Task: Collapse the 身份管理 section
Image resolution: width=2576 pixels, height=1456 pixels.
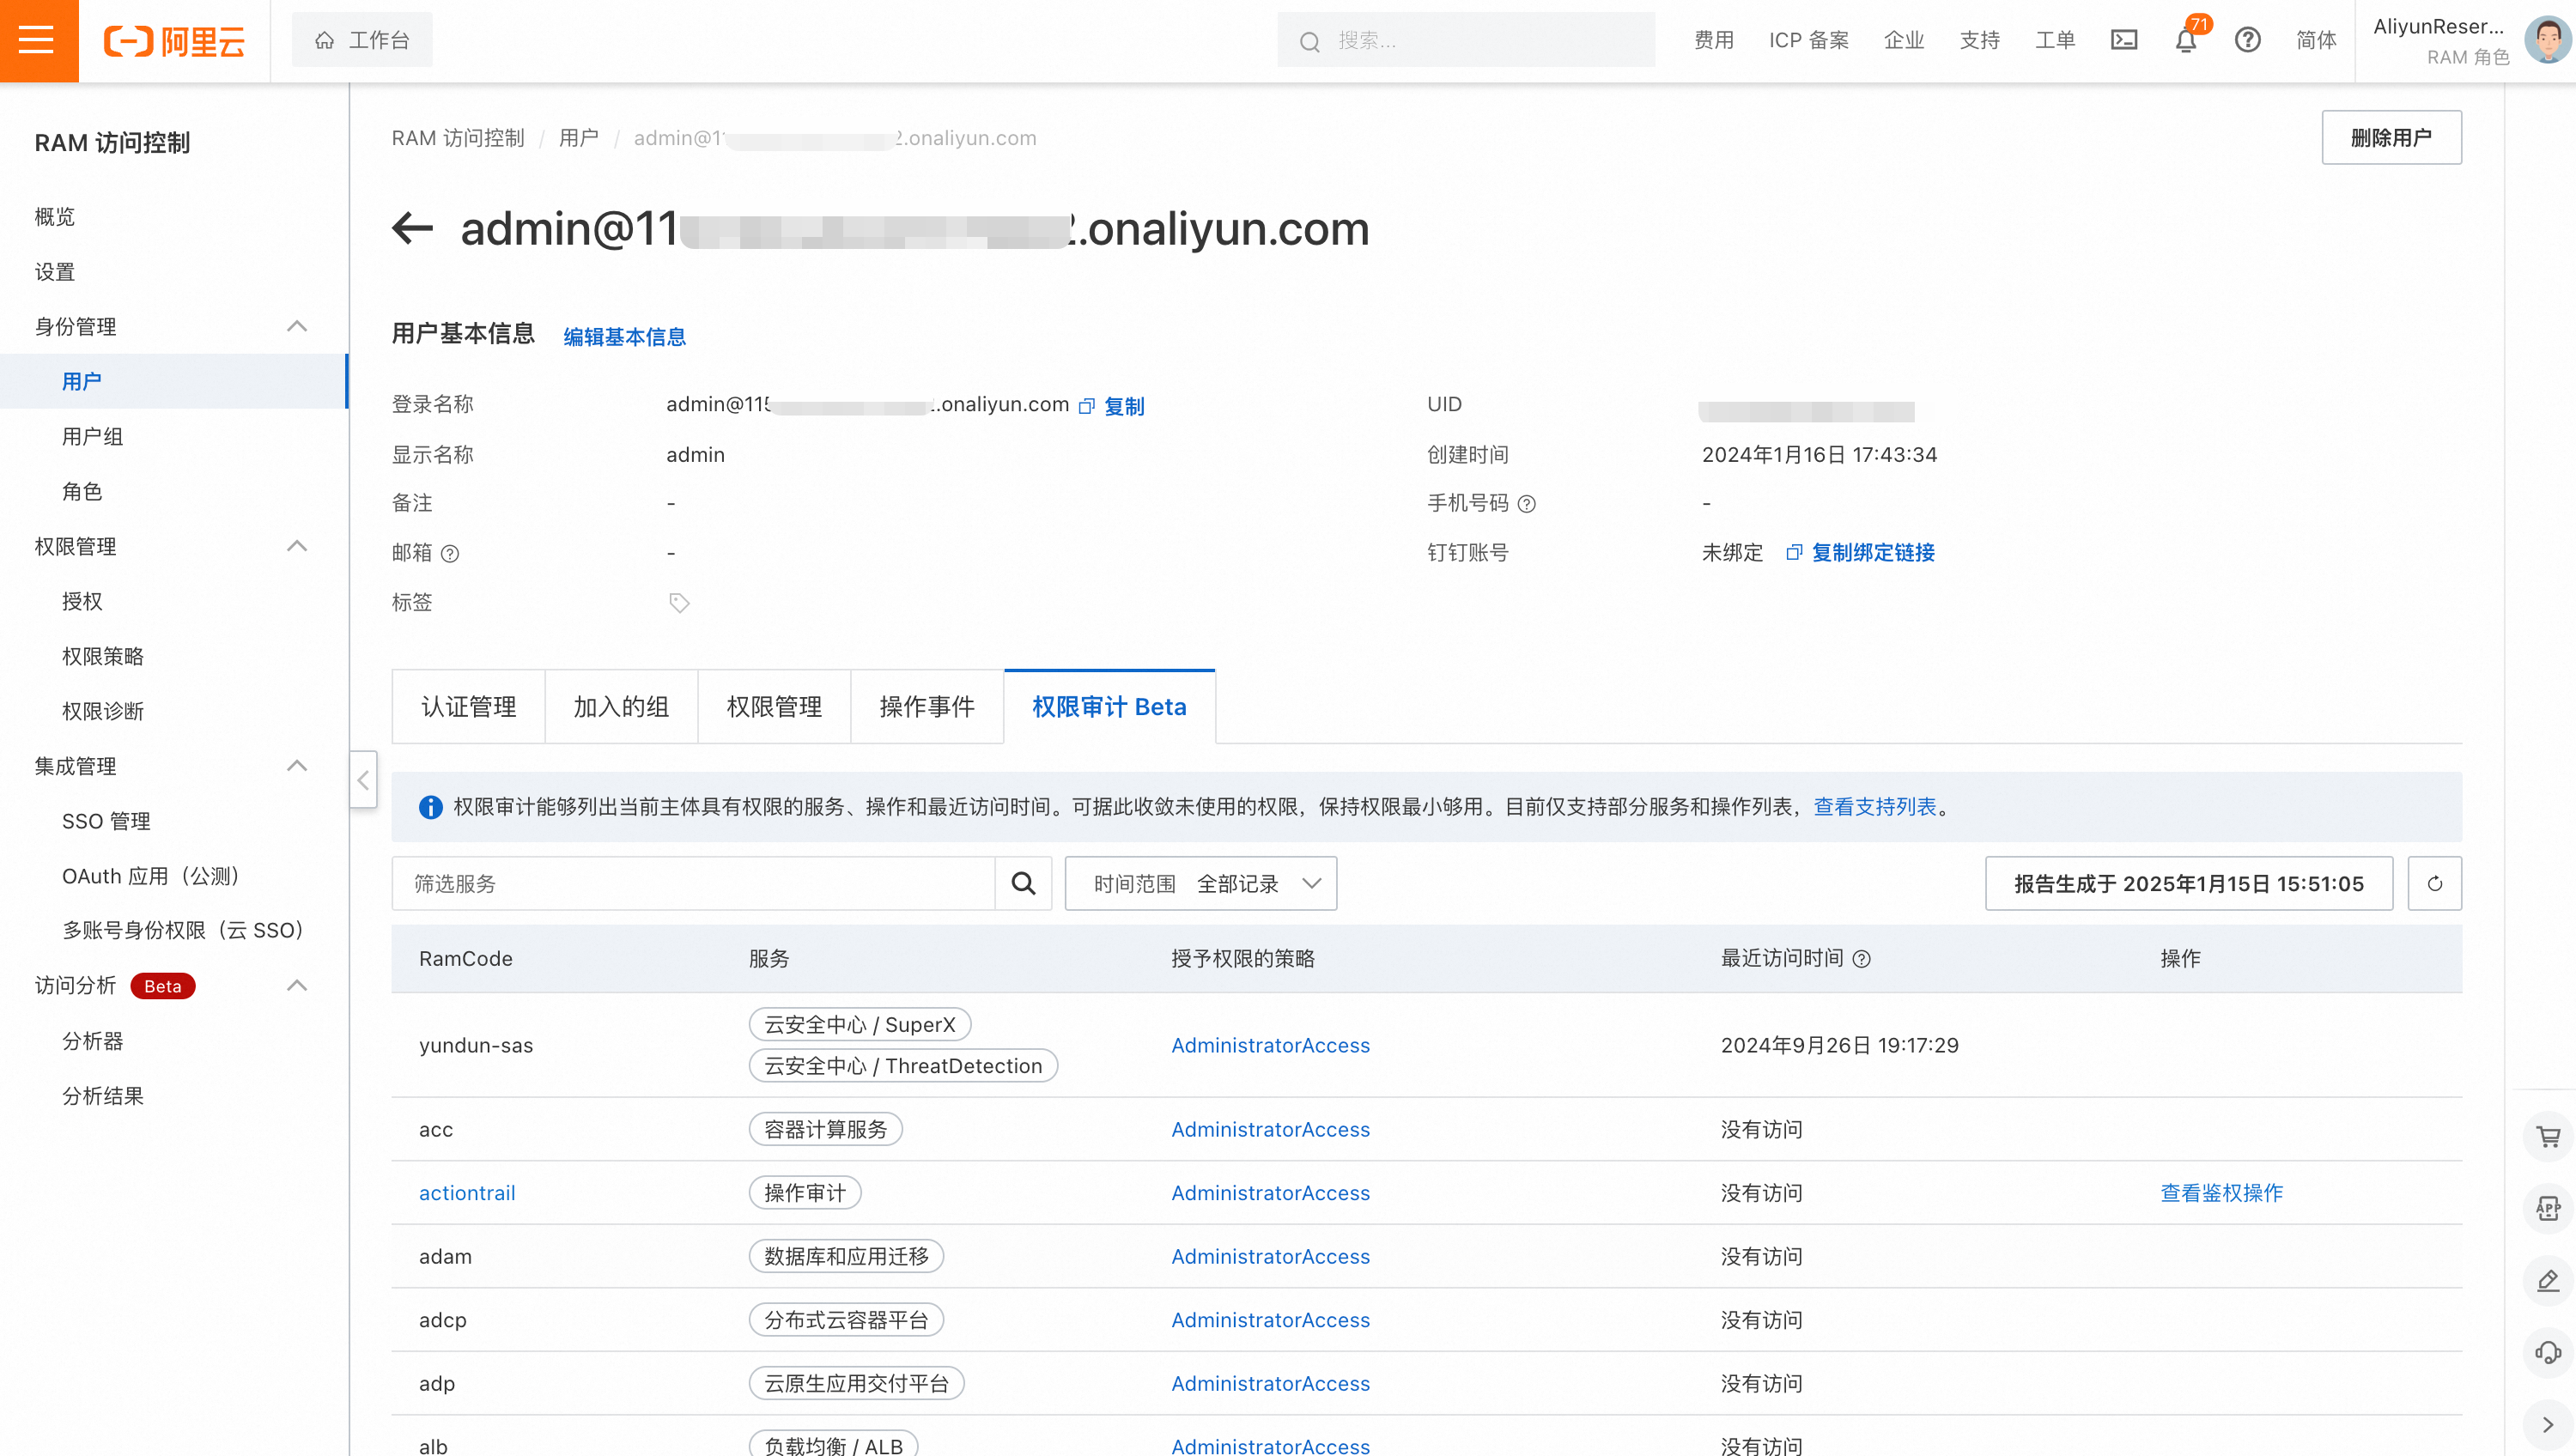Action: pyautogui.click(x=297, y=327)
